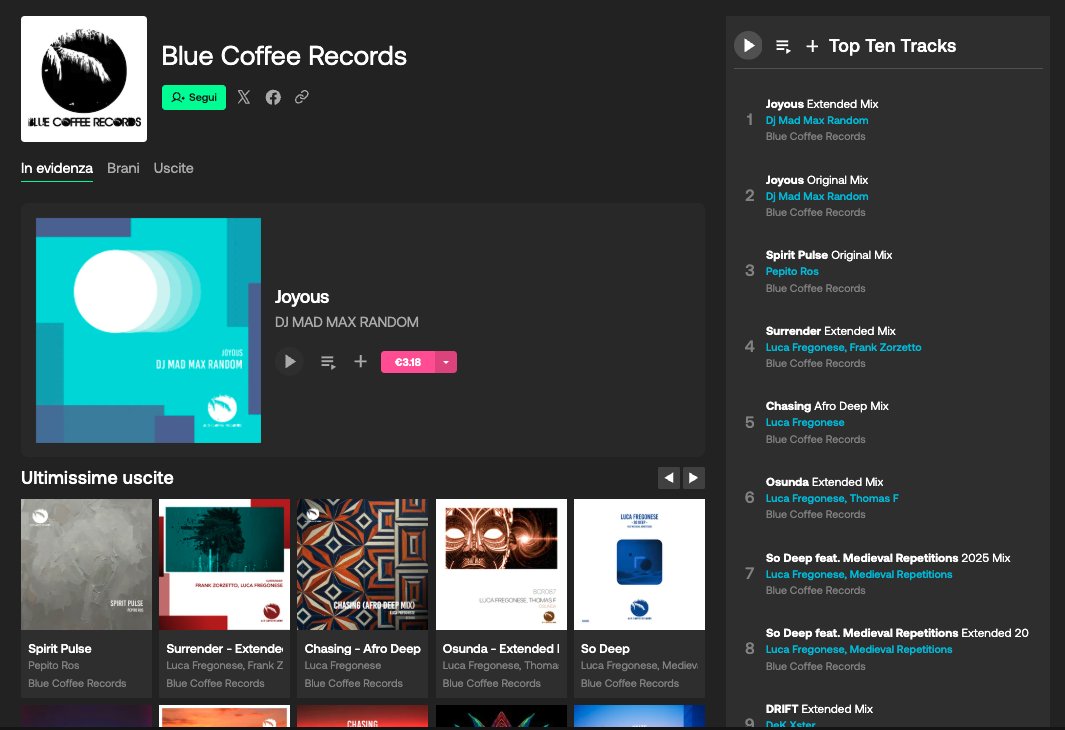This screenshot has width=1065, height=730.
Task: Open artists under So Deep 2025 Mix
Action: pos(859,574)
